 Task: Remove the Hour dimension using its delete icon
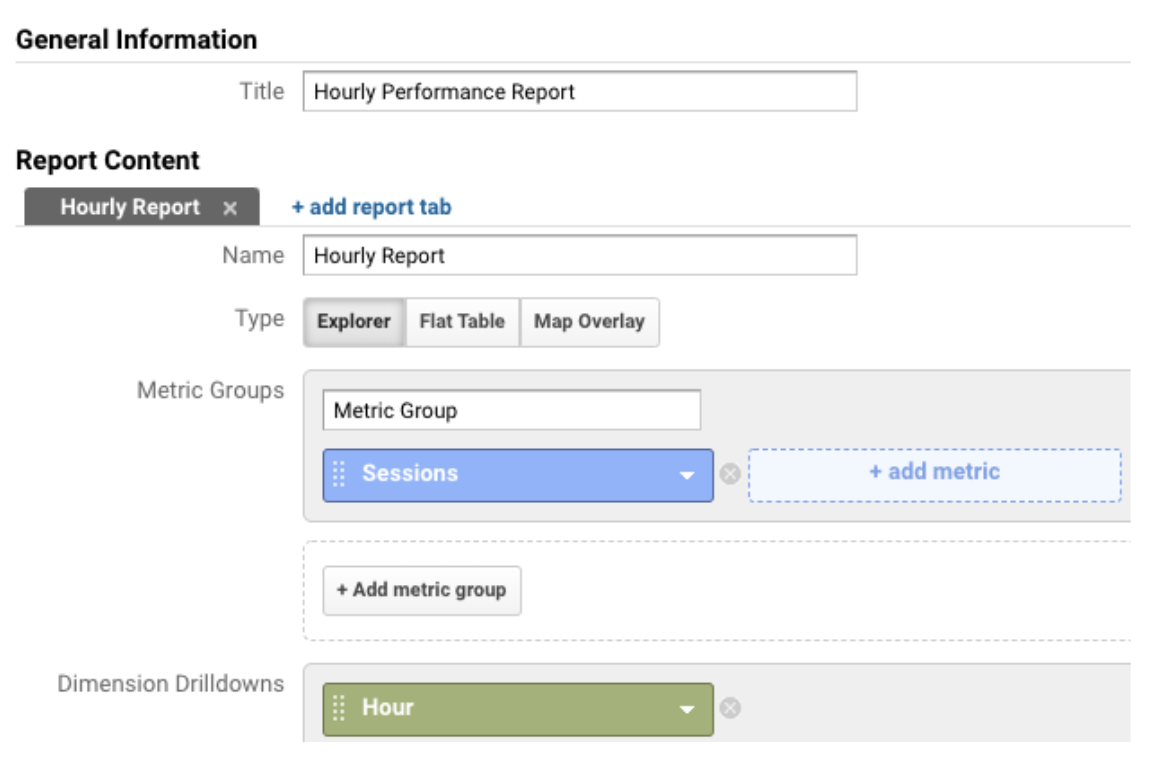click(730, 708)
